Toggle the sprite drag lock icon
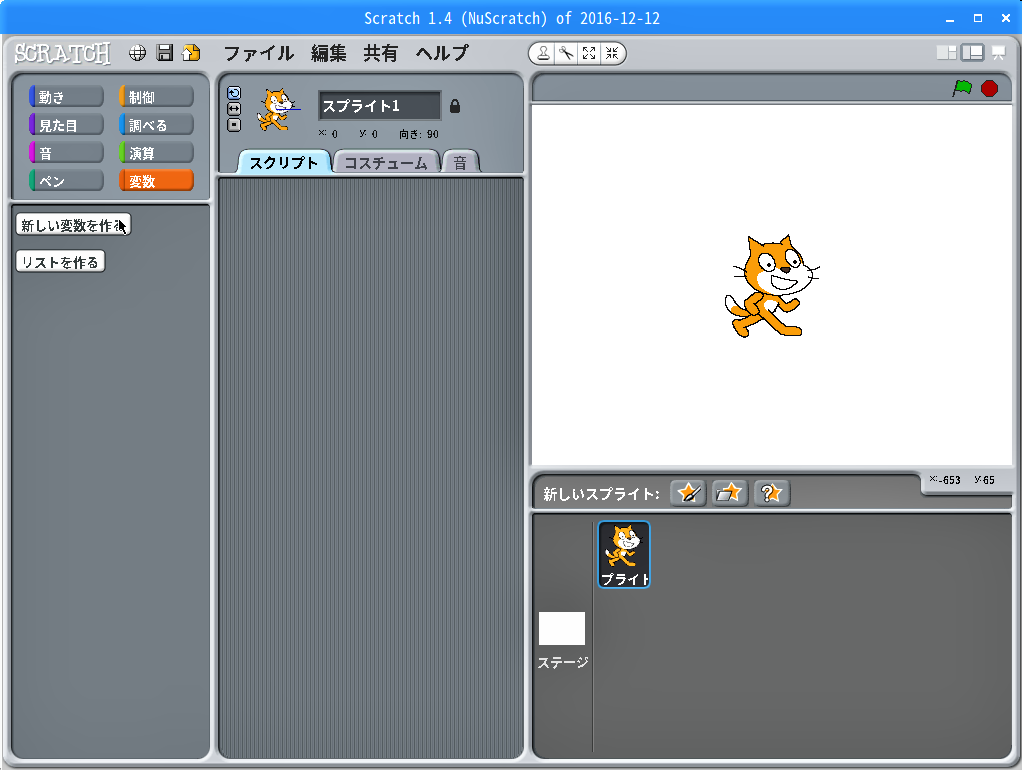 tap(455, 106)
